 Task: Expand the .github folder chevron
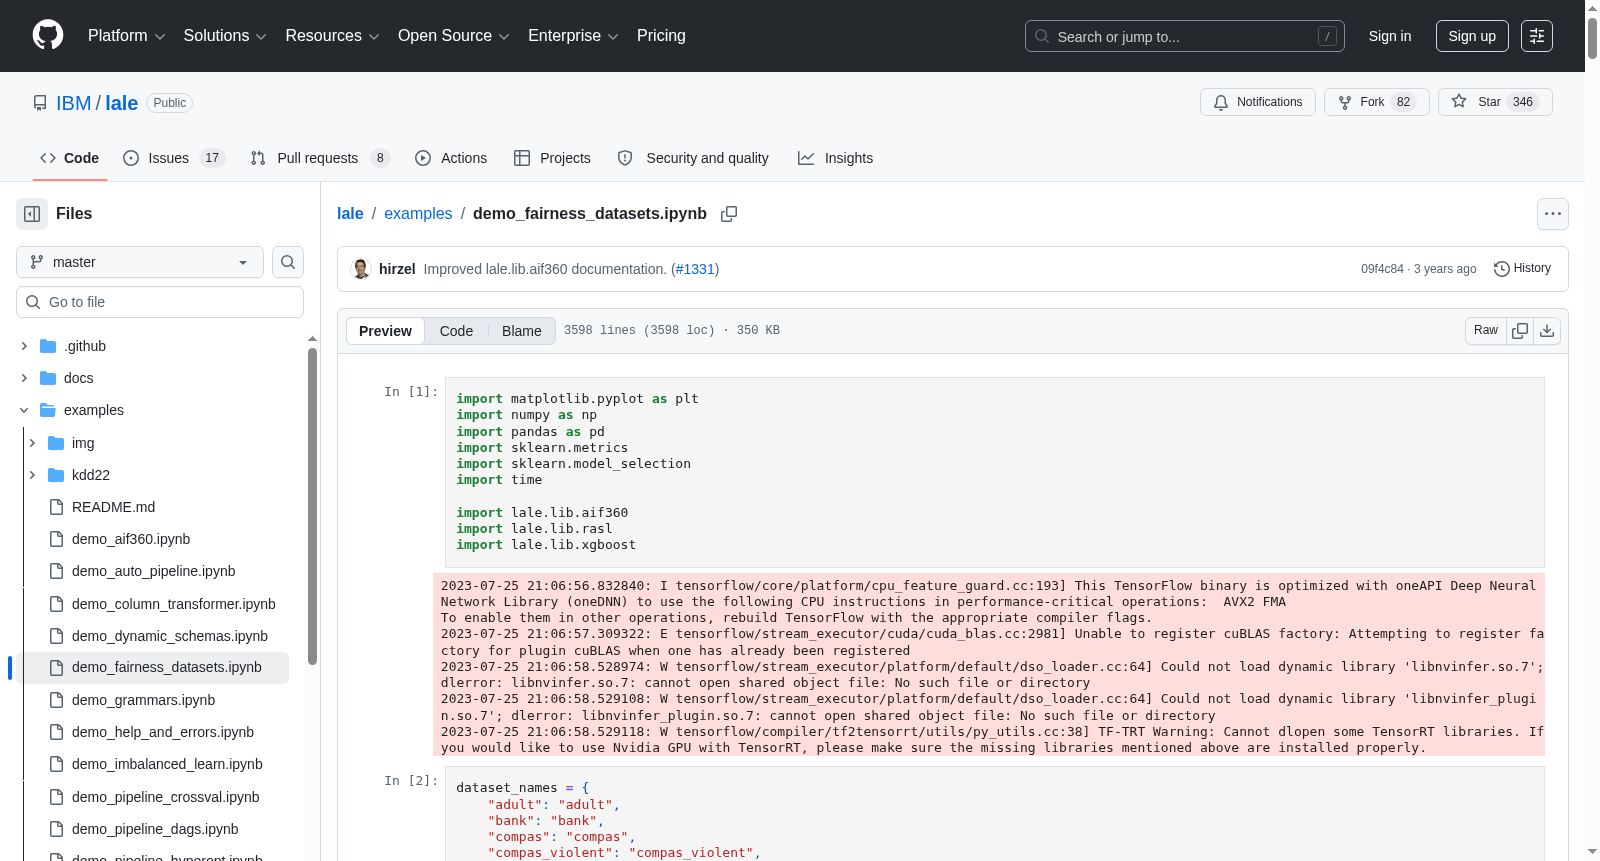pyautogui.click(x=24, y=346)
